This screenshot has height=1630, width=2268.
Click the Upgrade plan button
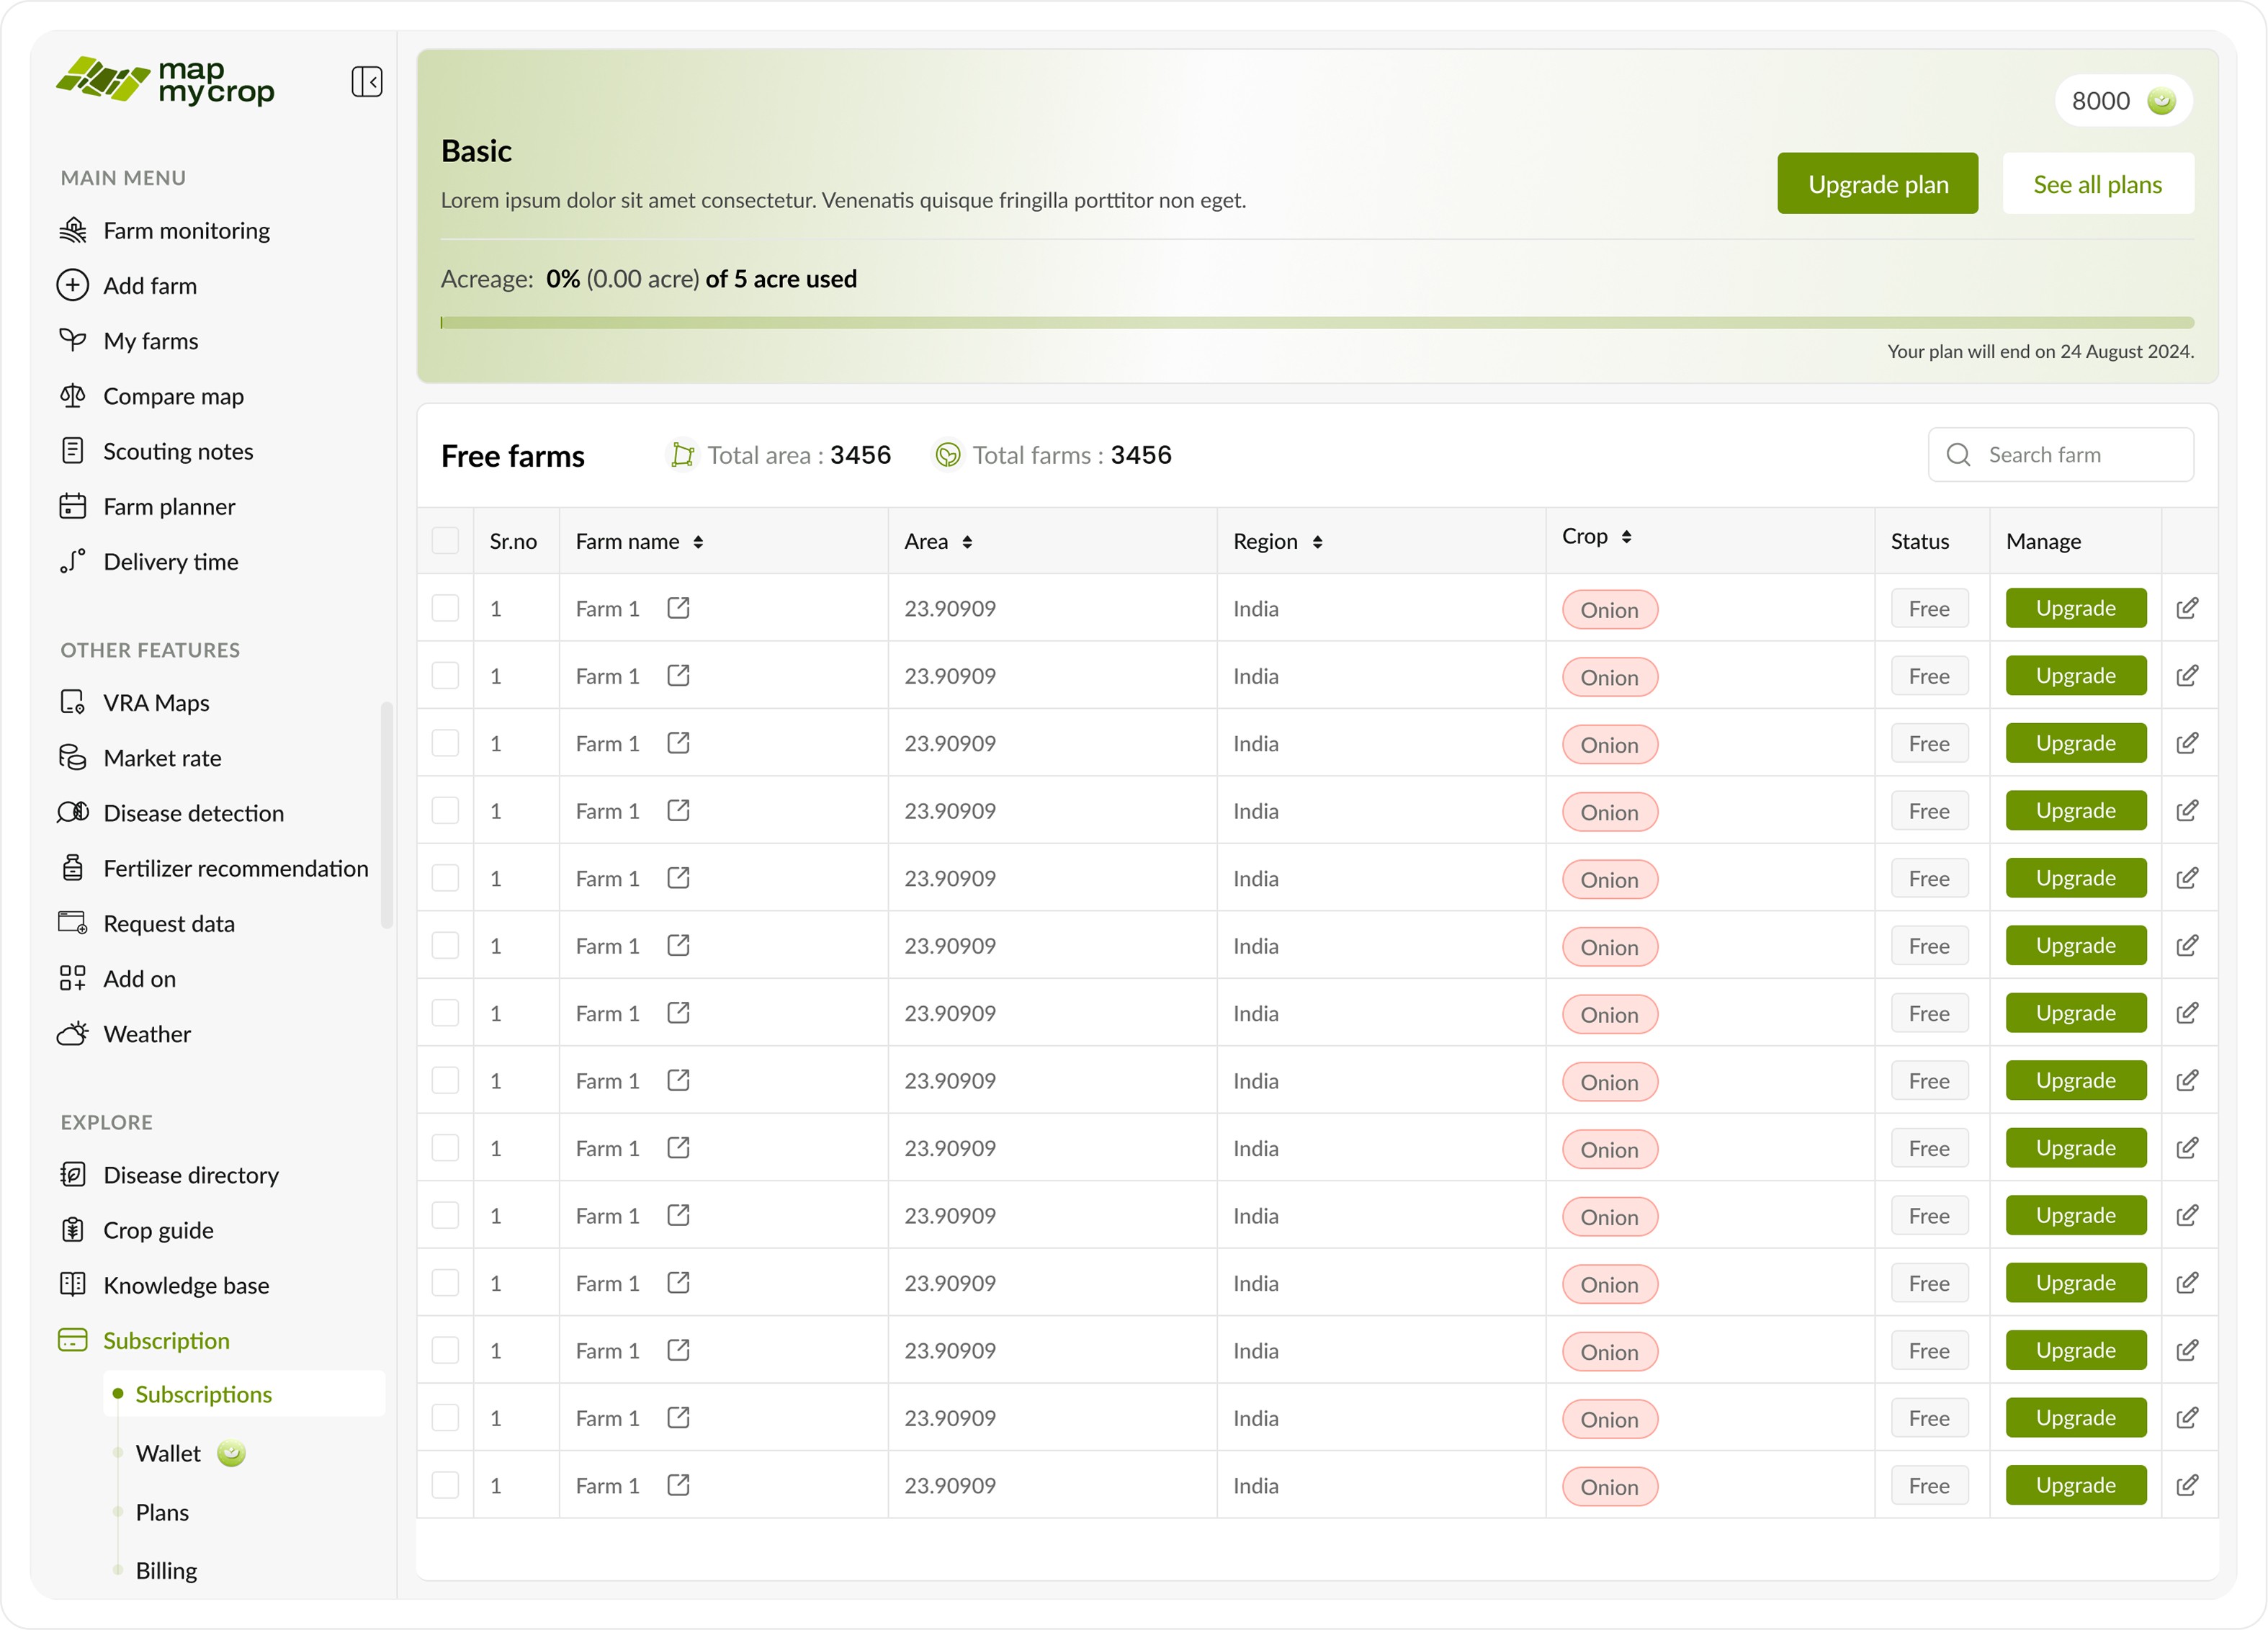tap(1877, 184)
